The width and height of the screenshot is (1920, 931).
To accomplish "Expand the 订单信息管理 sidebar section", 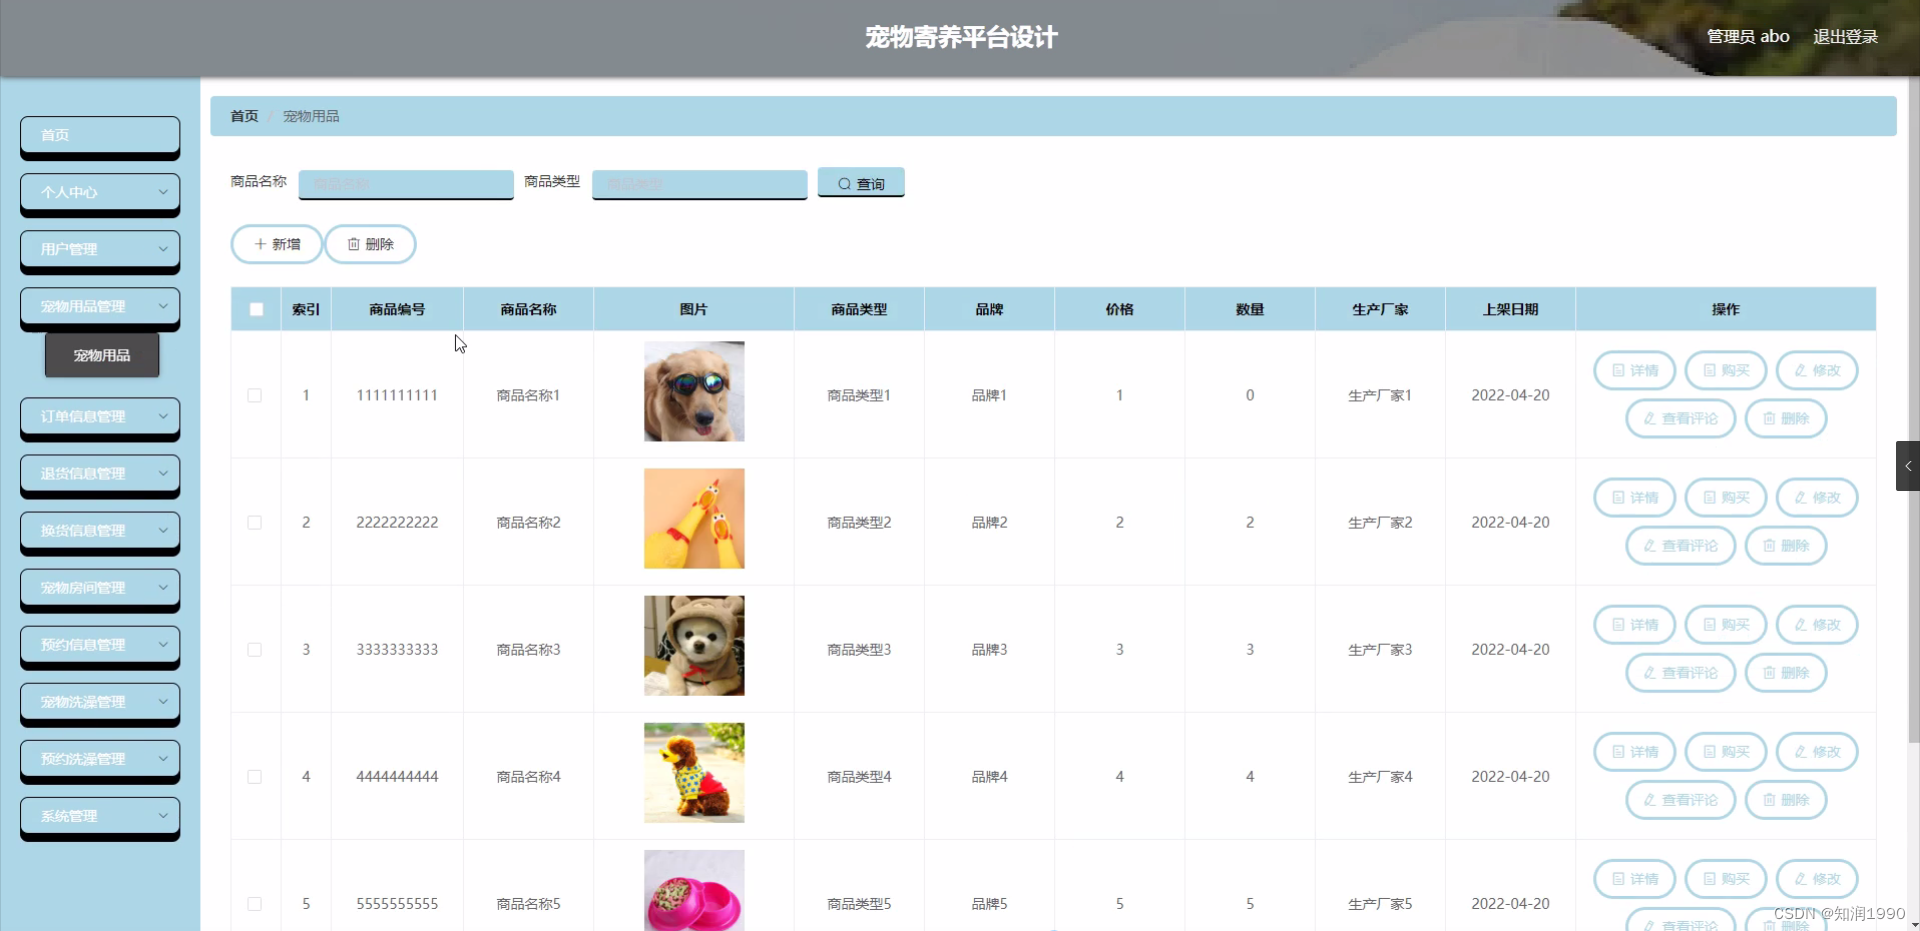I will point(99,417).
